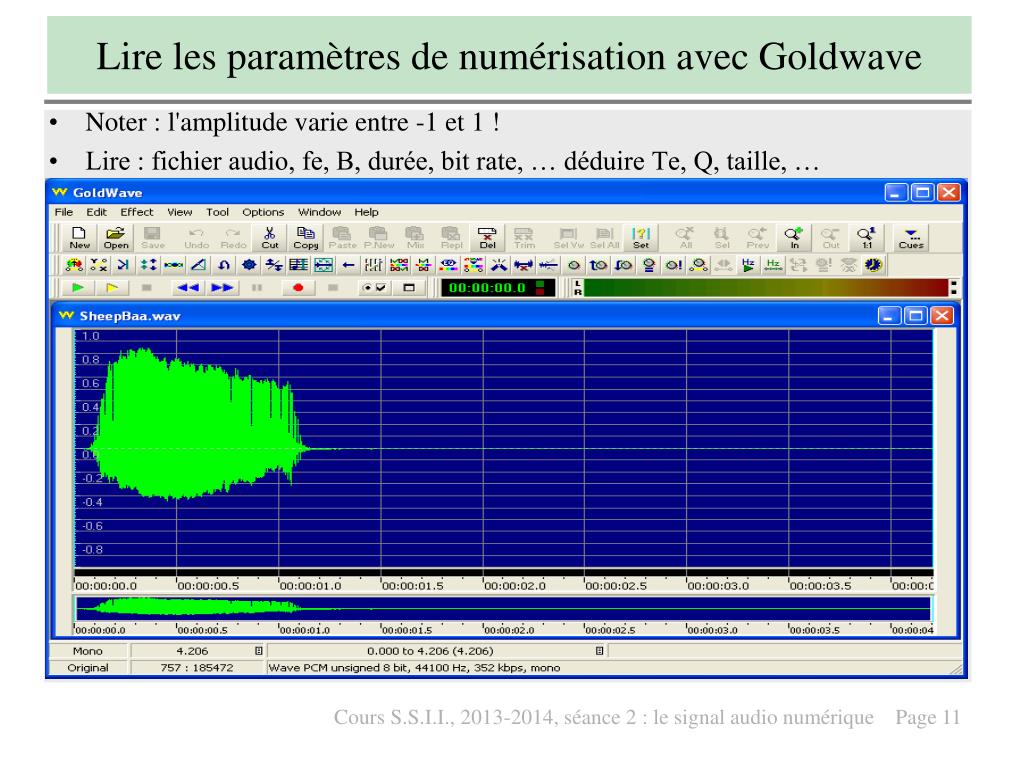Open the Edit menu
The image size is (1024, 768).
pyautogui.click(x=96, y=212)
